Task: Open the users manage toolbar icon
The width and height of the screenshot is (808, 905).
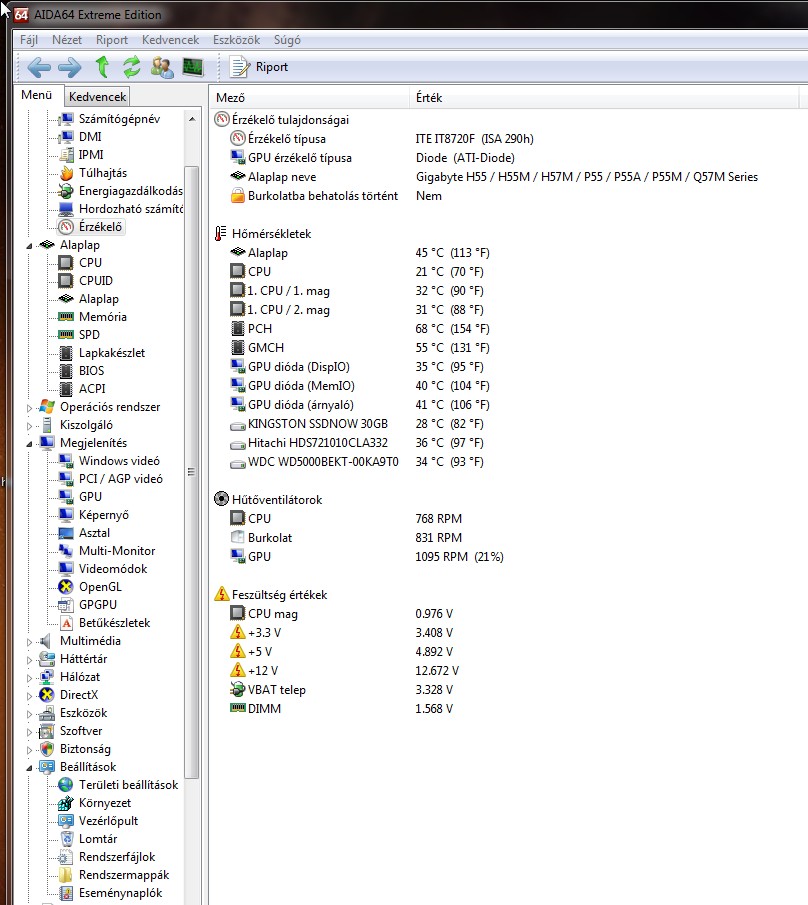Action: click(162, 67)
